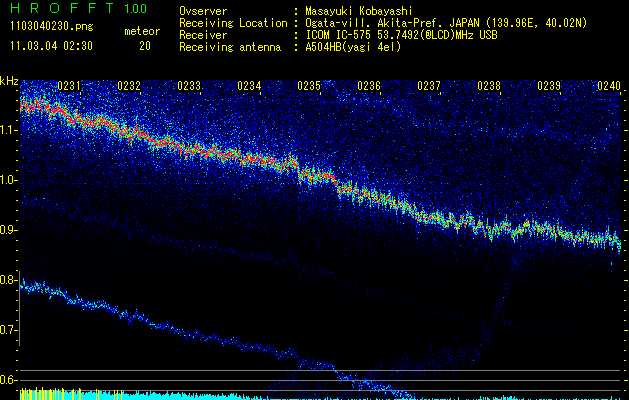Click the 0.9 frequency axis label
629x400 pixels.
9,230
